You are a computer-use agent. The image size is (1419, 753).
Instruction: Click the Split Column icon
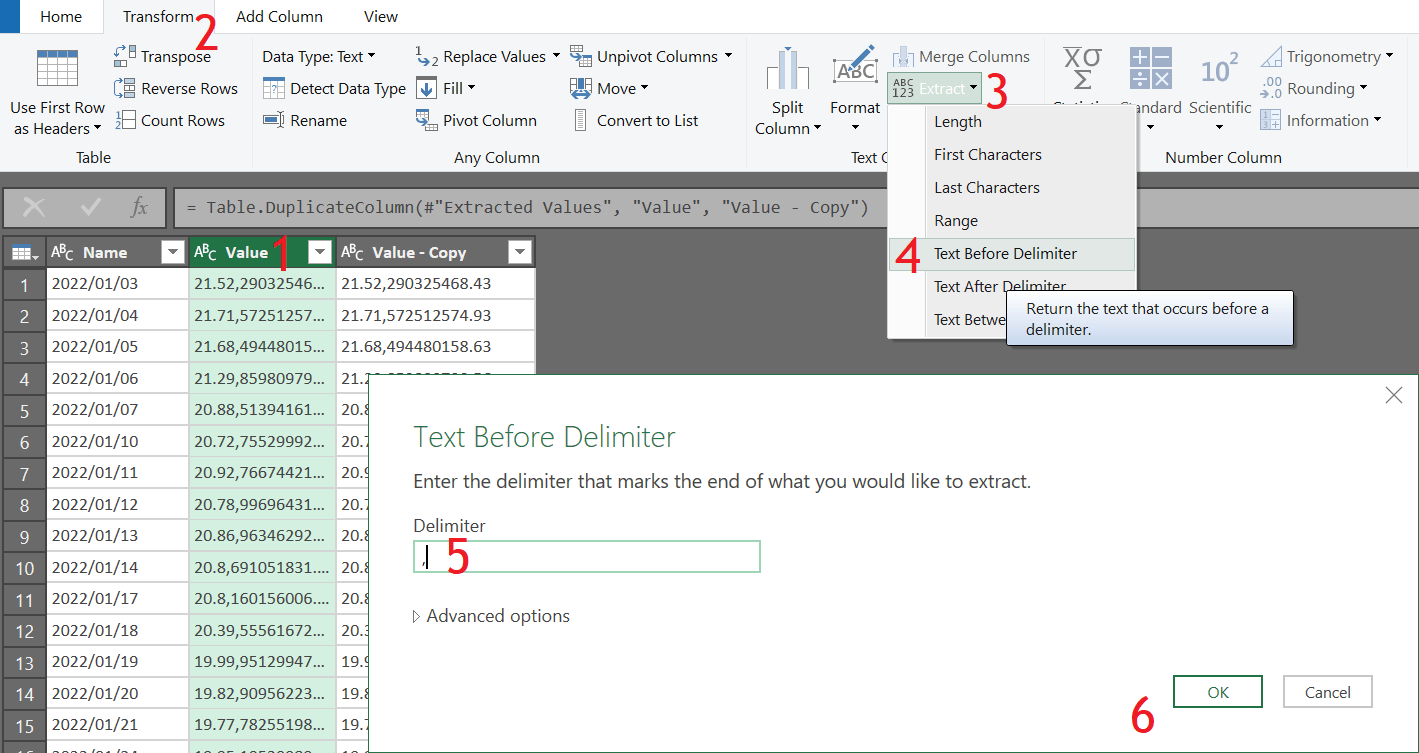pos(787,71)
